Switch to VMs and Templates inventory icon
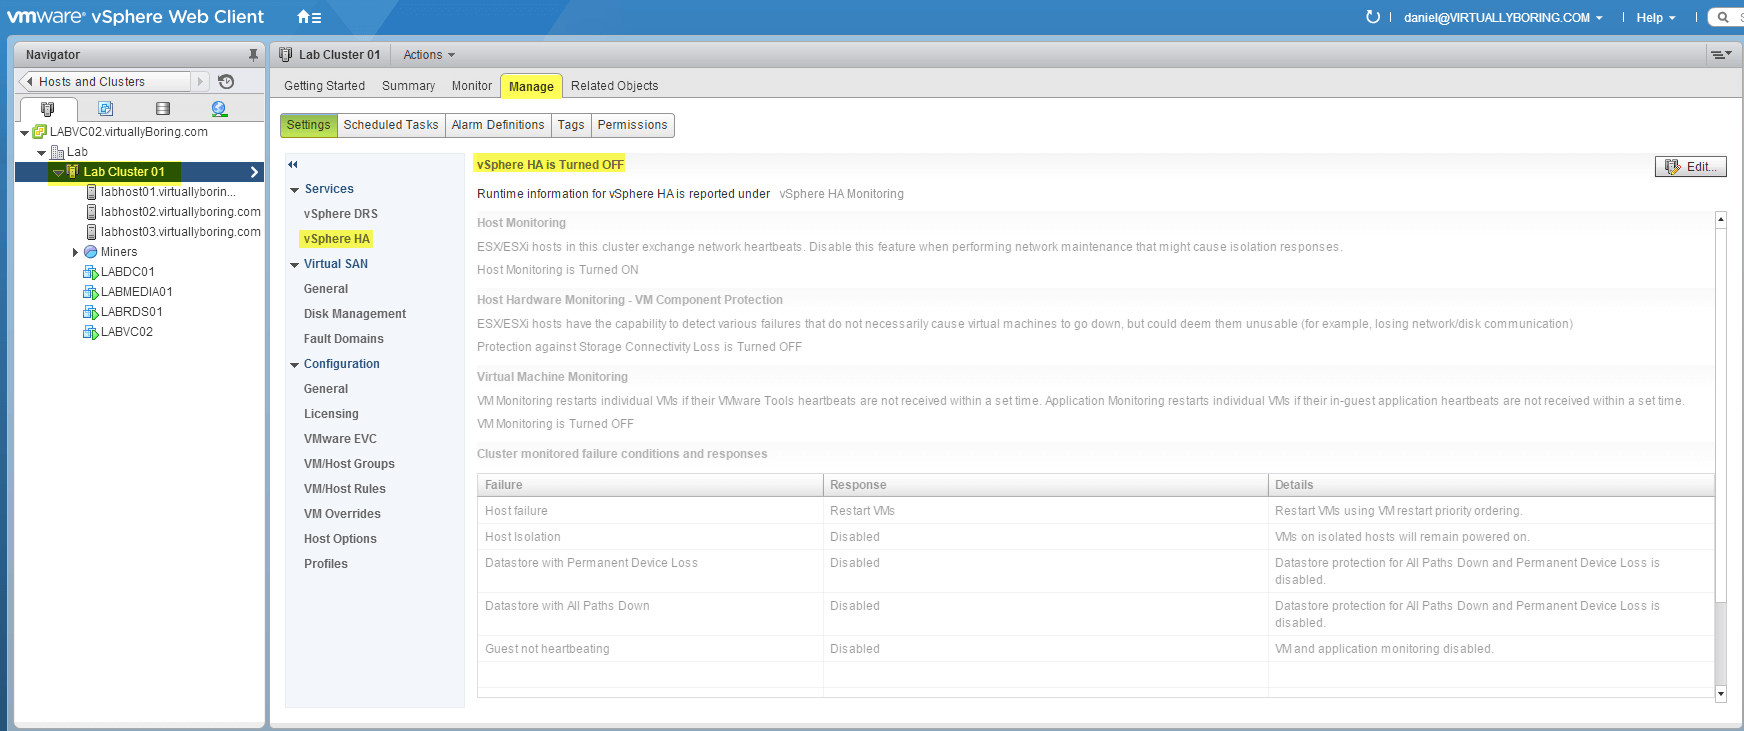The image size is (1744, 731). 105,108
